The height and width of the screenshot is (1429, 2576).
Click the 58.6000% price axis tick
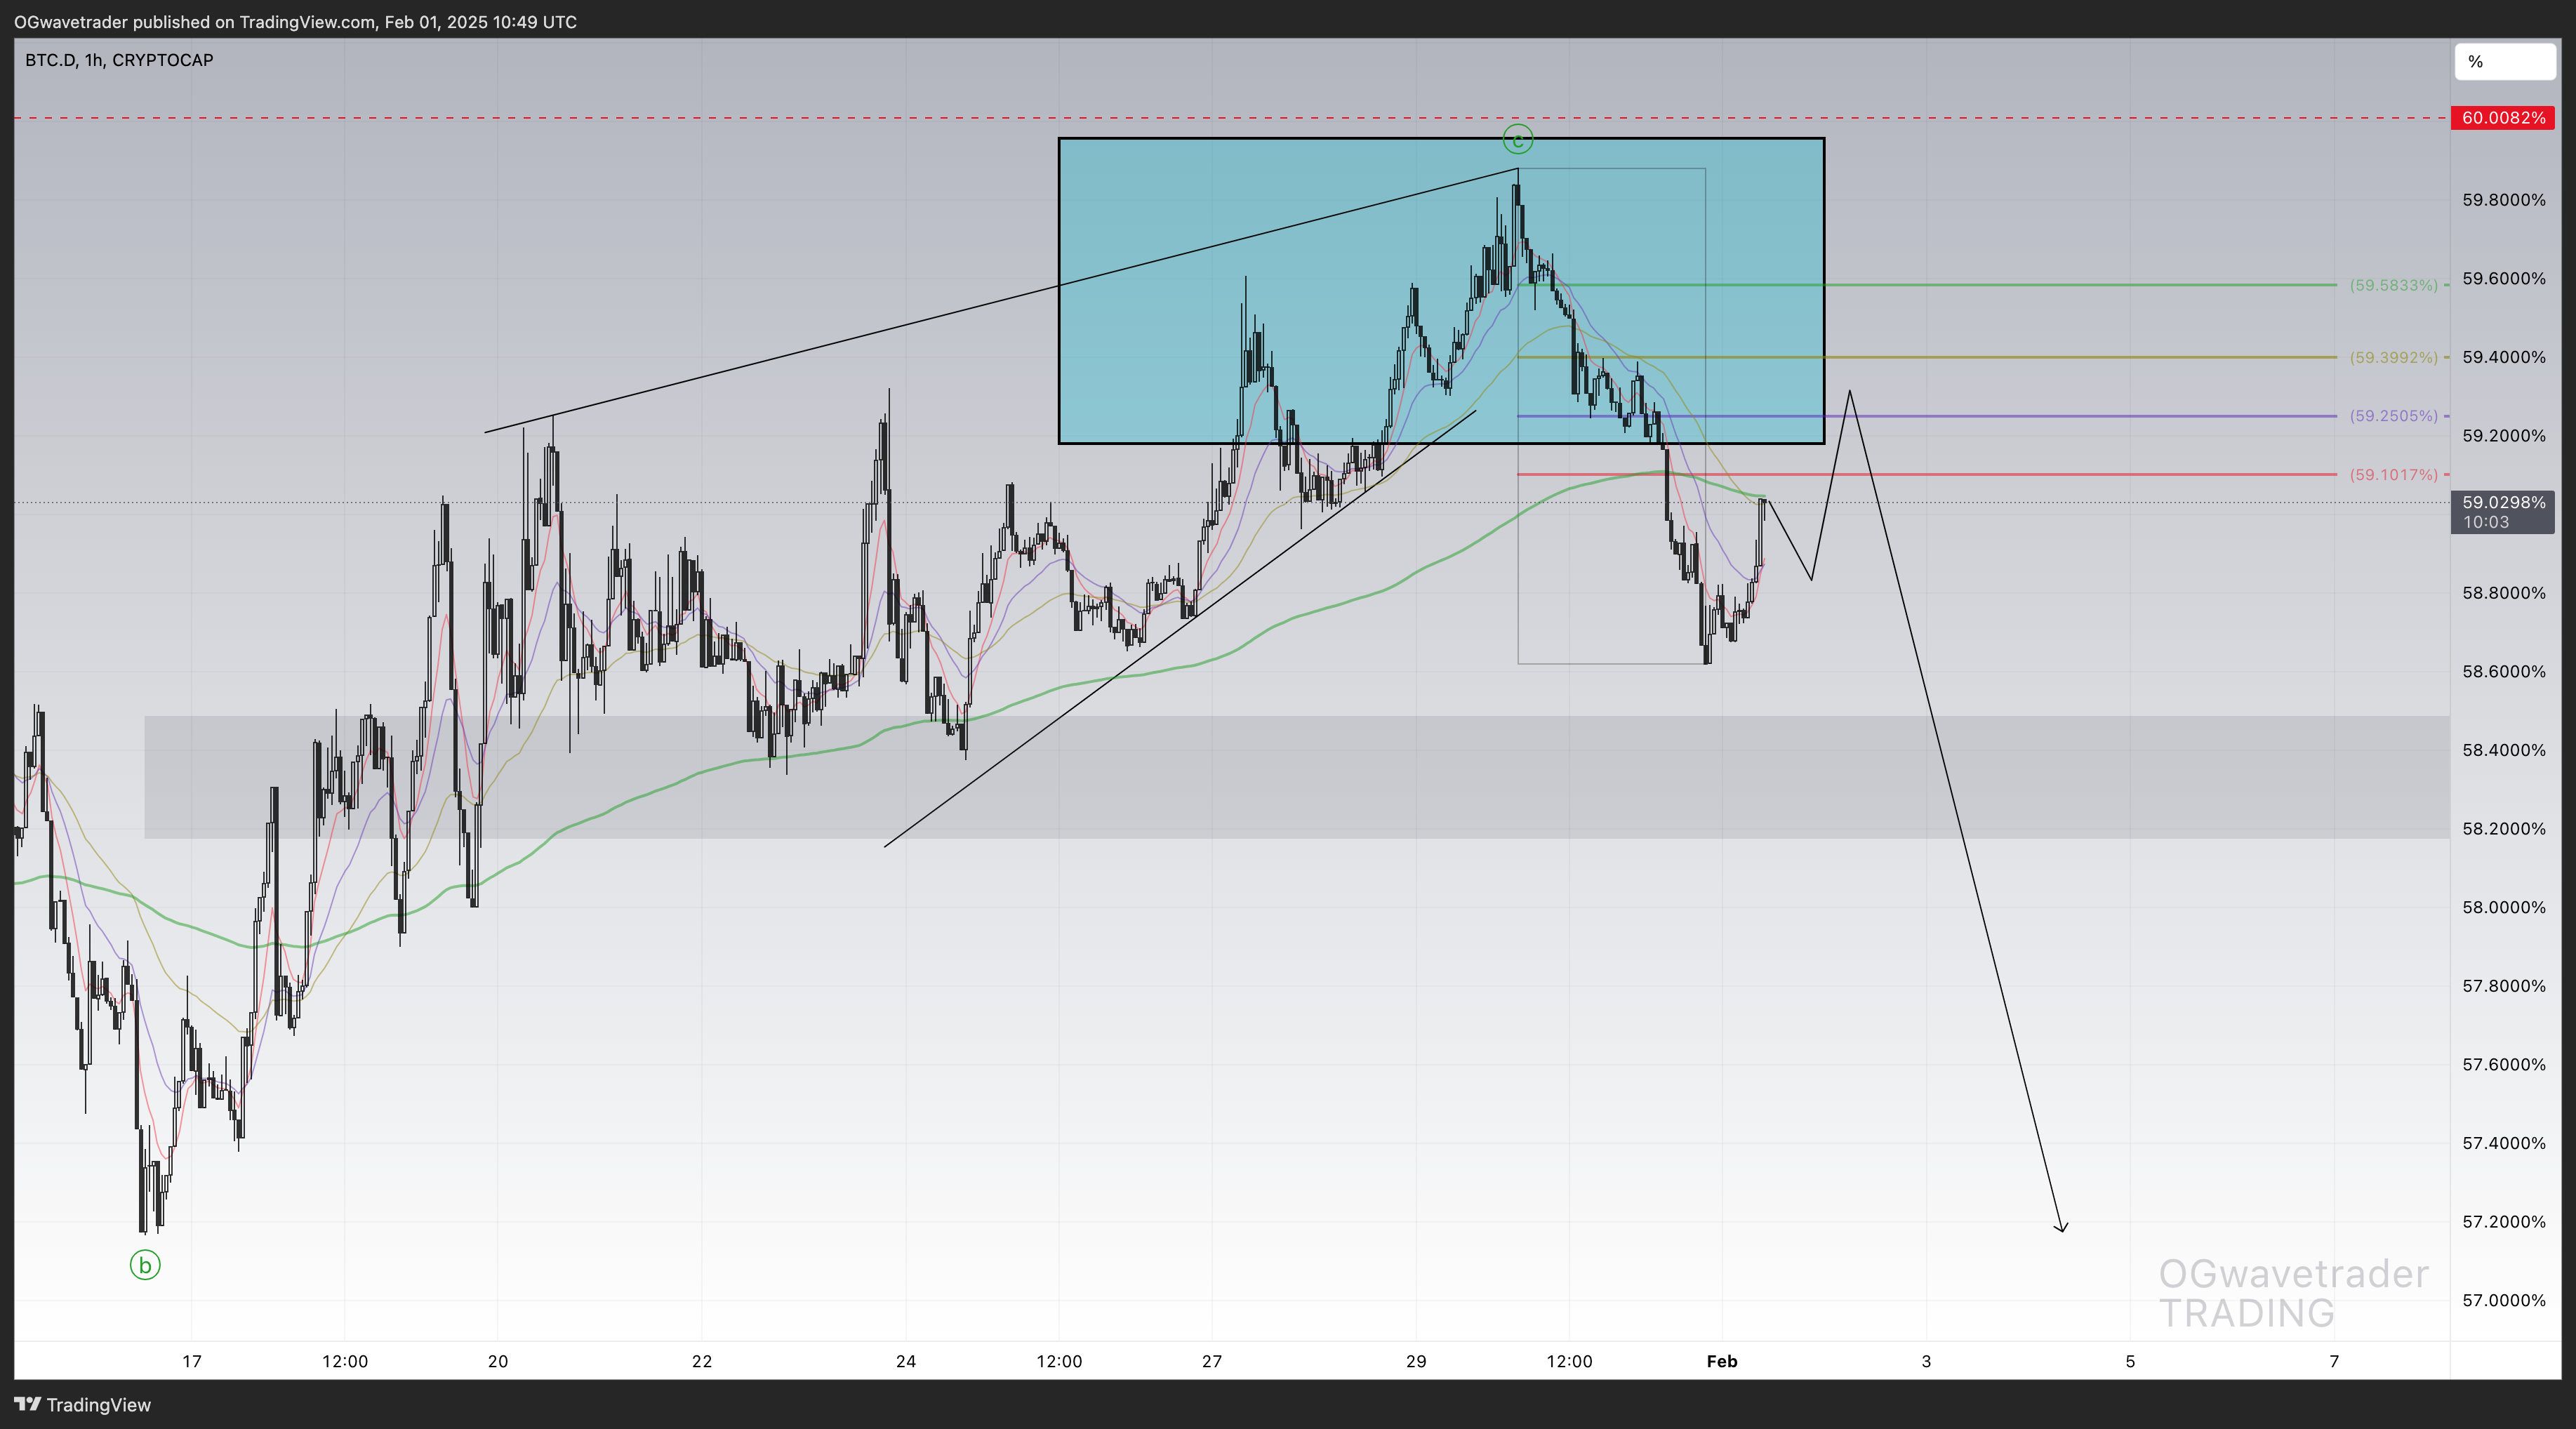tap(2504, 672)
